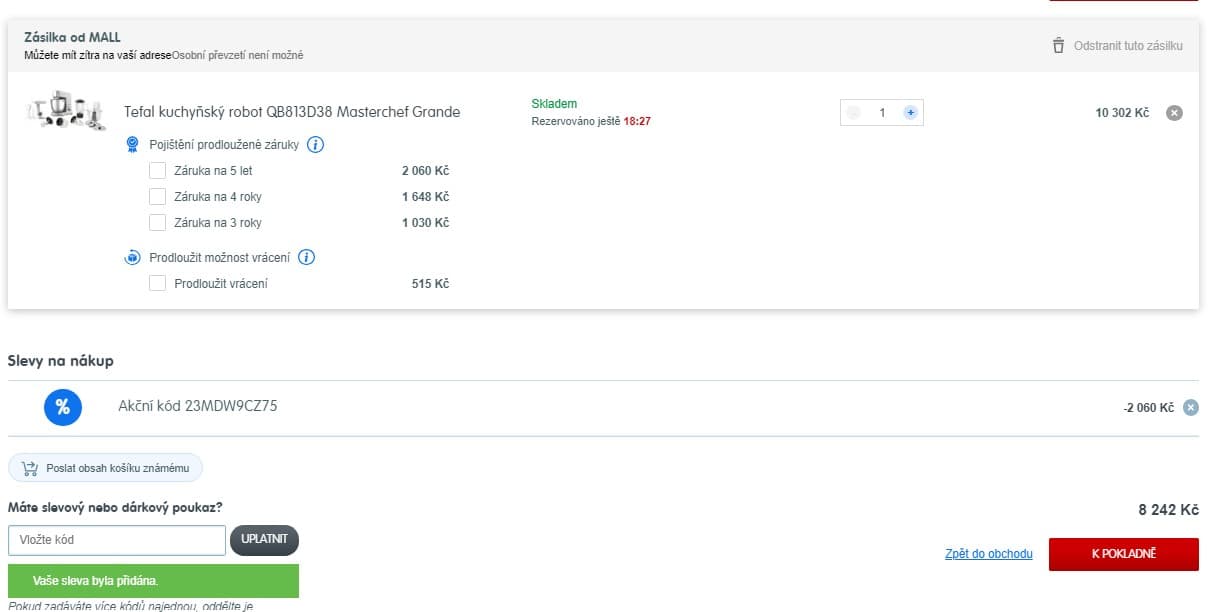Remove the Tefal robot item with the X icon

(1175, 113)
